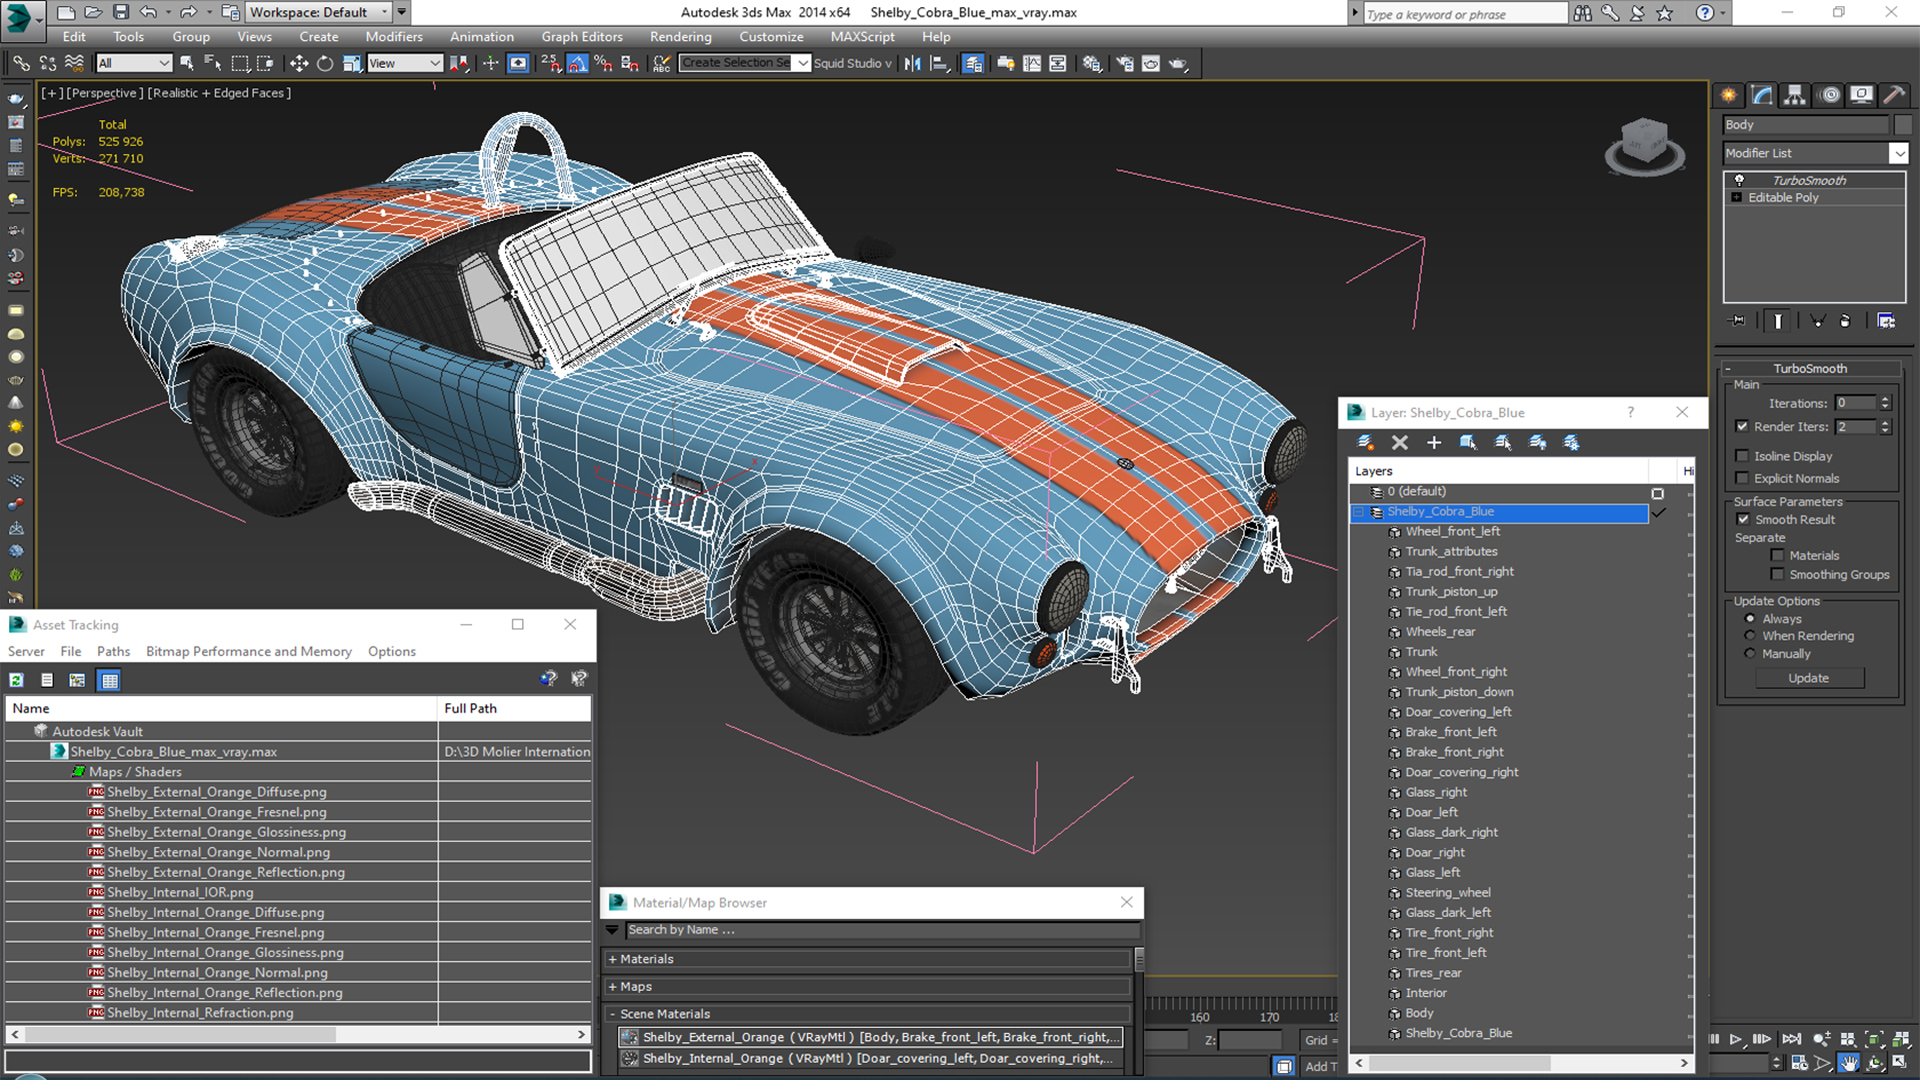This screenshot has height=1080, width=1920.
Task: Open the Utilities hammer tab
Action: click(x=1894, y=95)
